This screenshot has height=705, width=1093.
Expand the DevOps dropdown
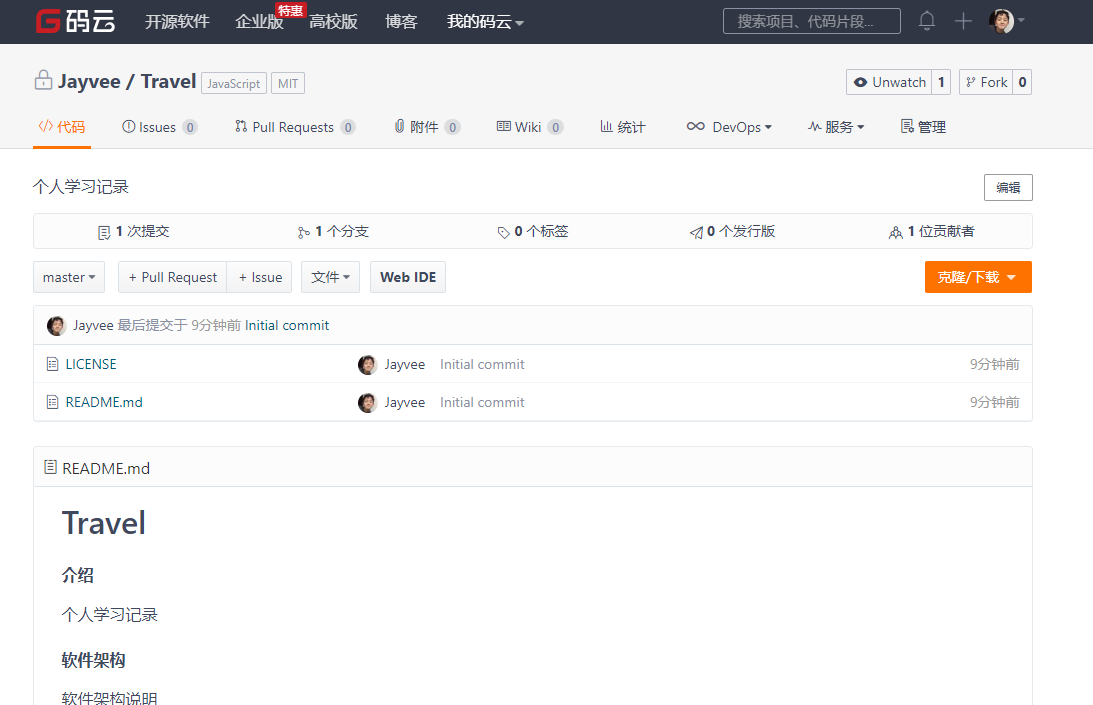click(729, 127)
